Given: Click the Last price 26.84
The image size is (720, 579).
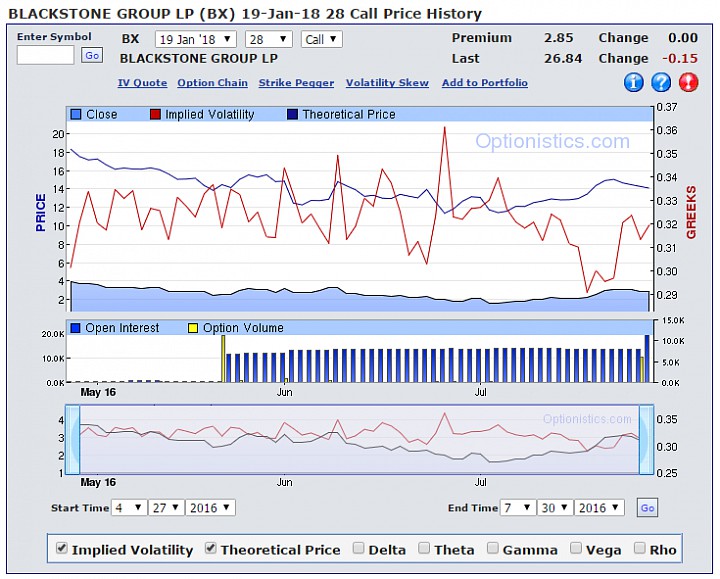Looking at the screenshot, I should click(563, 58).
